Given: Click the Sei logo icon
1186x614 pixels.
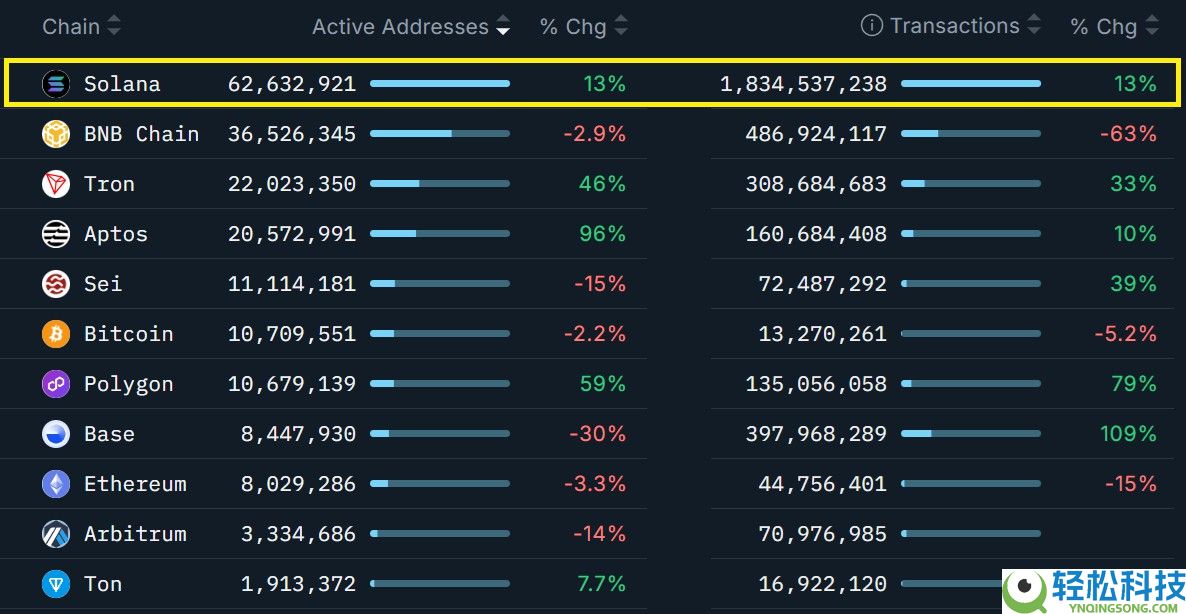Looking at the screenshot, I should point(56,284).
